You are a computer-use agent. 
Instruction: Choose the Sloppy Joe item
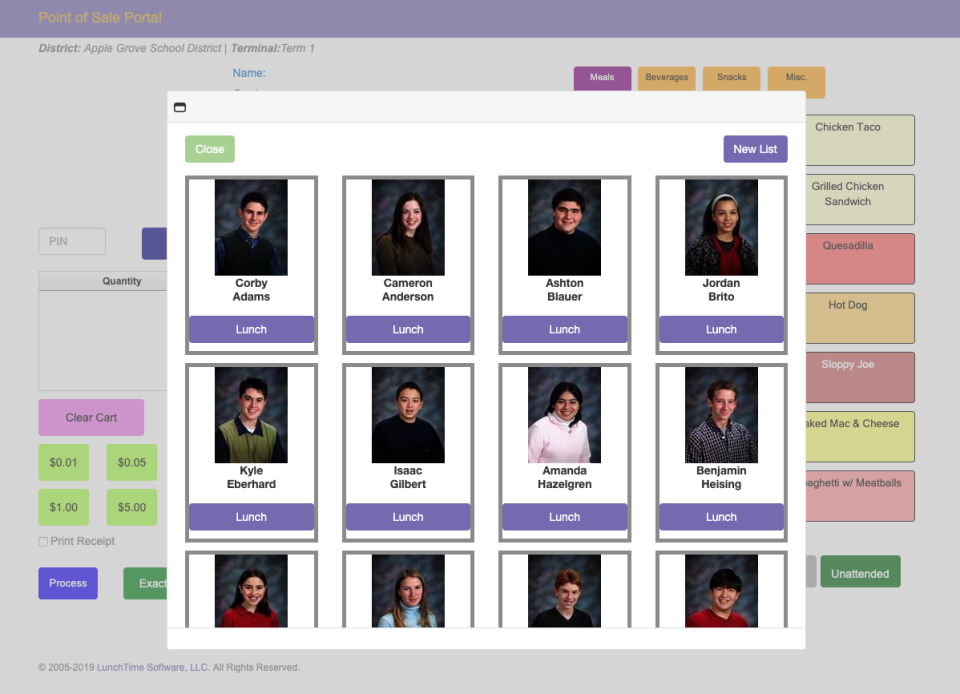[862, 377]
